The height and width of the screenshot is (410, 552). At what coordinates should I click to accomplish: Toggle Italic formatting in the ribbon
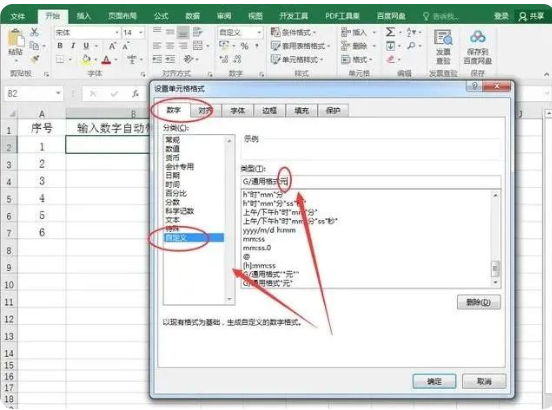[73, 46]
